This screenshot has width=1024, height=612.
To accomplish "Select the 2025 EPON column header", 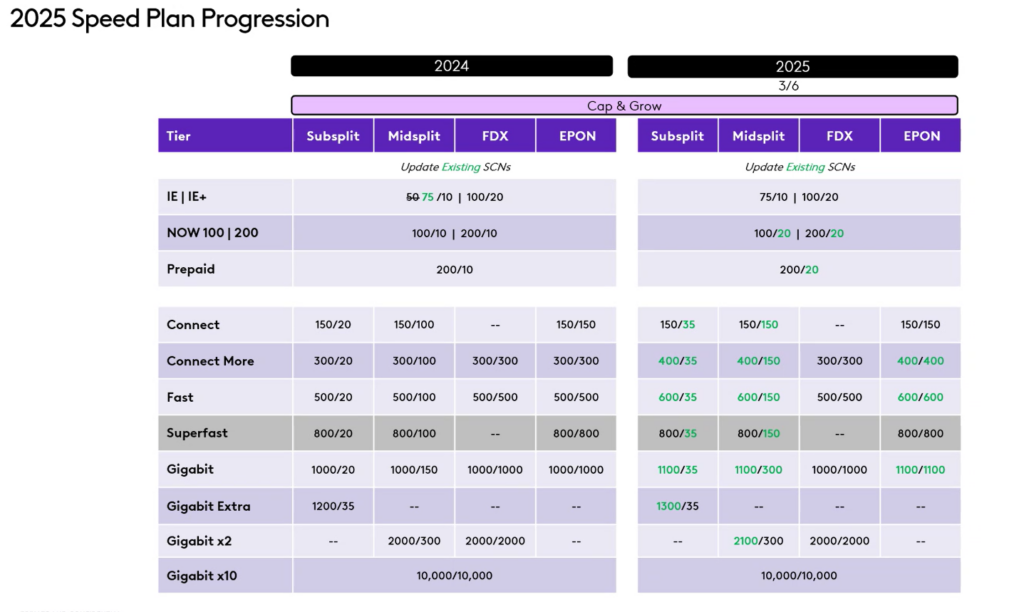I will point(921,136).
